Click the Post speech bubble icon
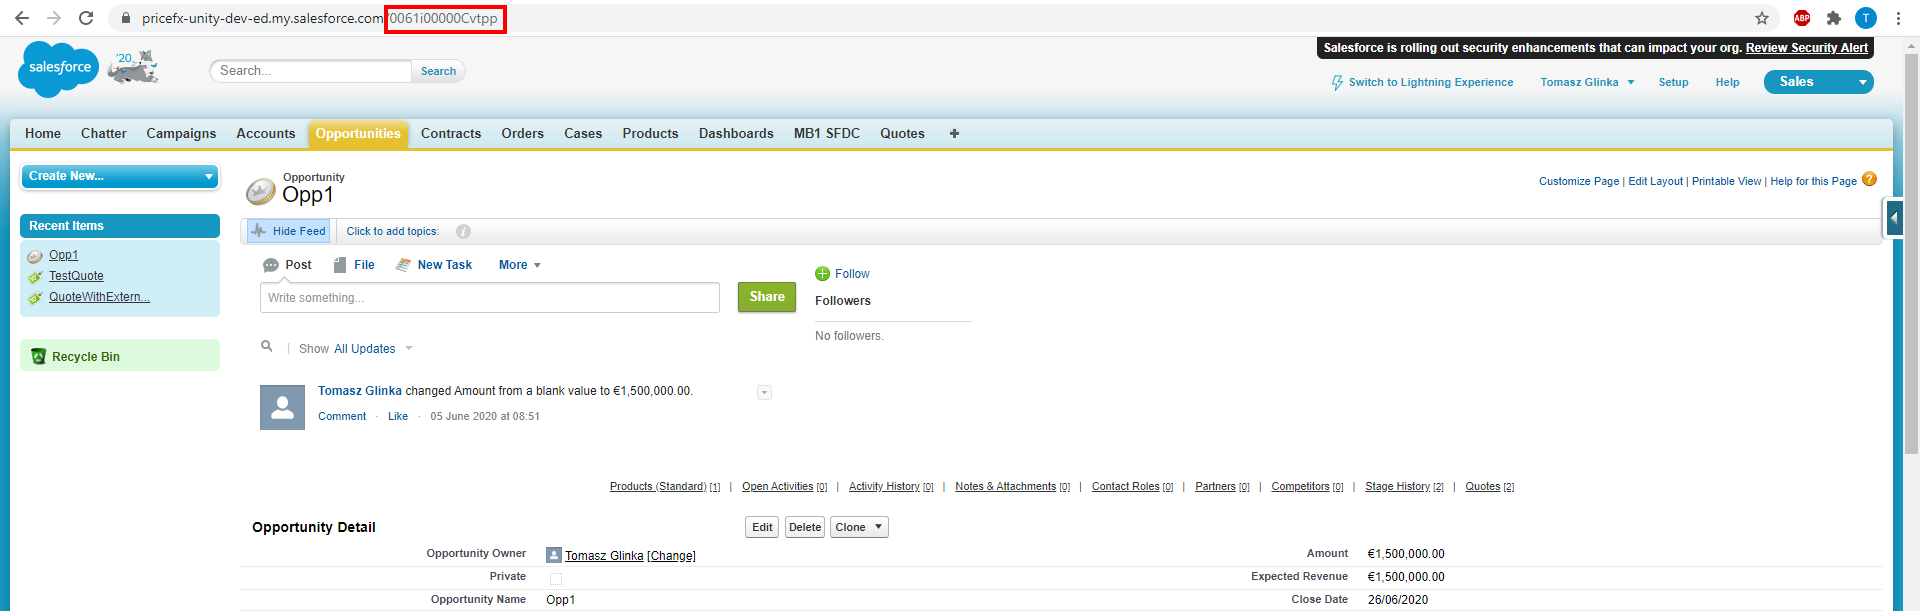 pos(271,265)
